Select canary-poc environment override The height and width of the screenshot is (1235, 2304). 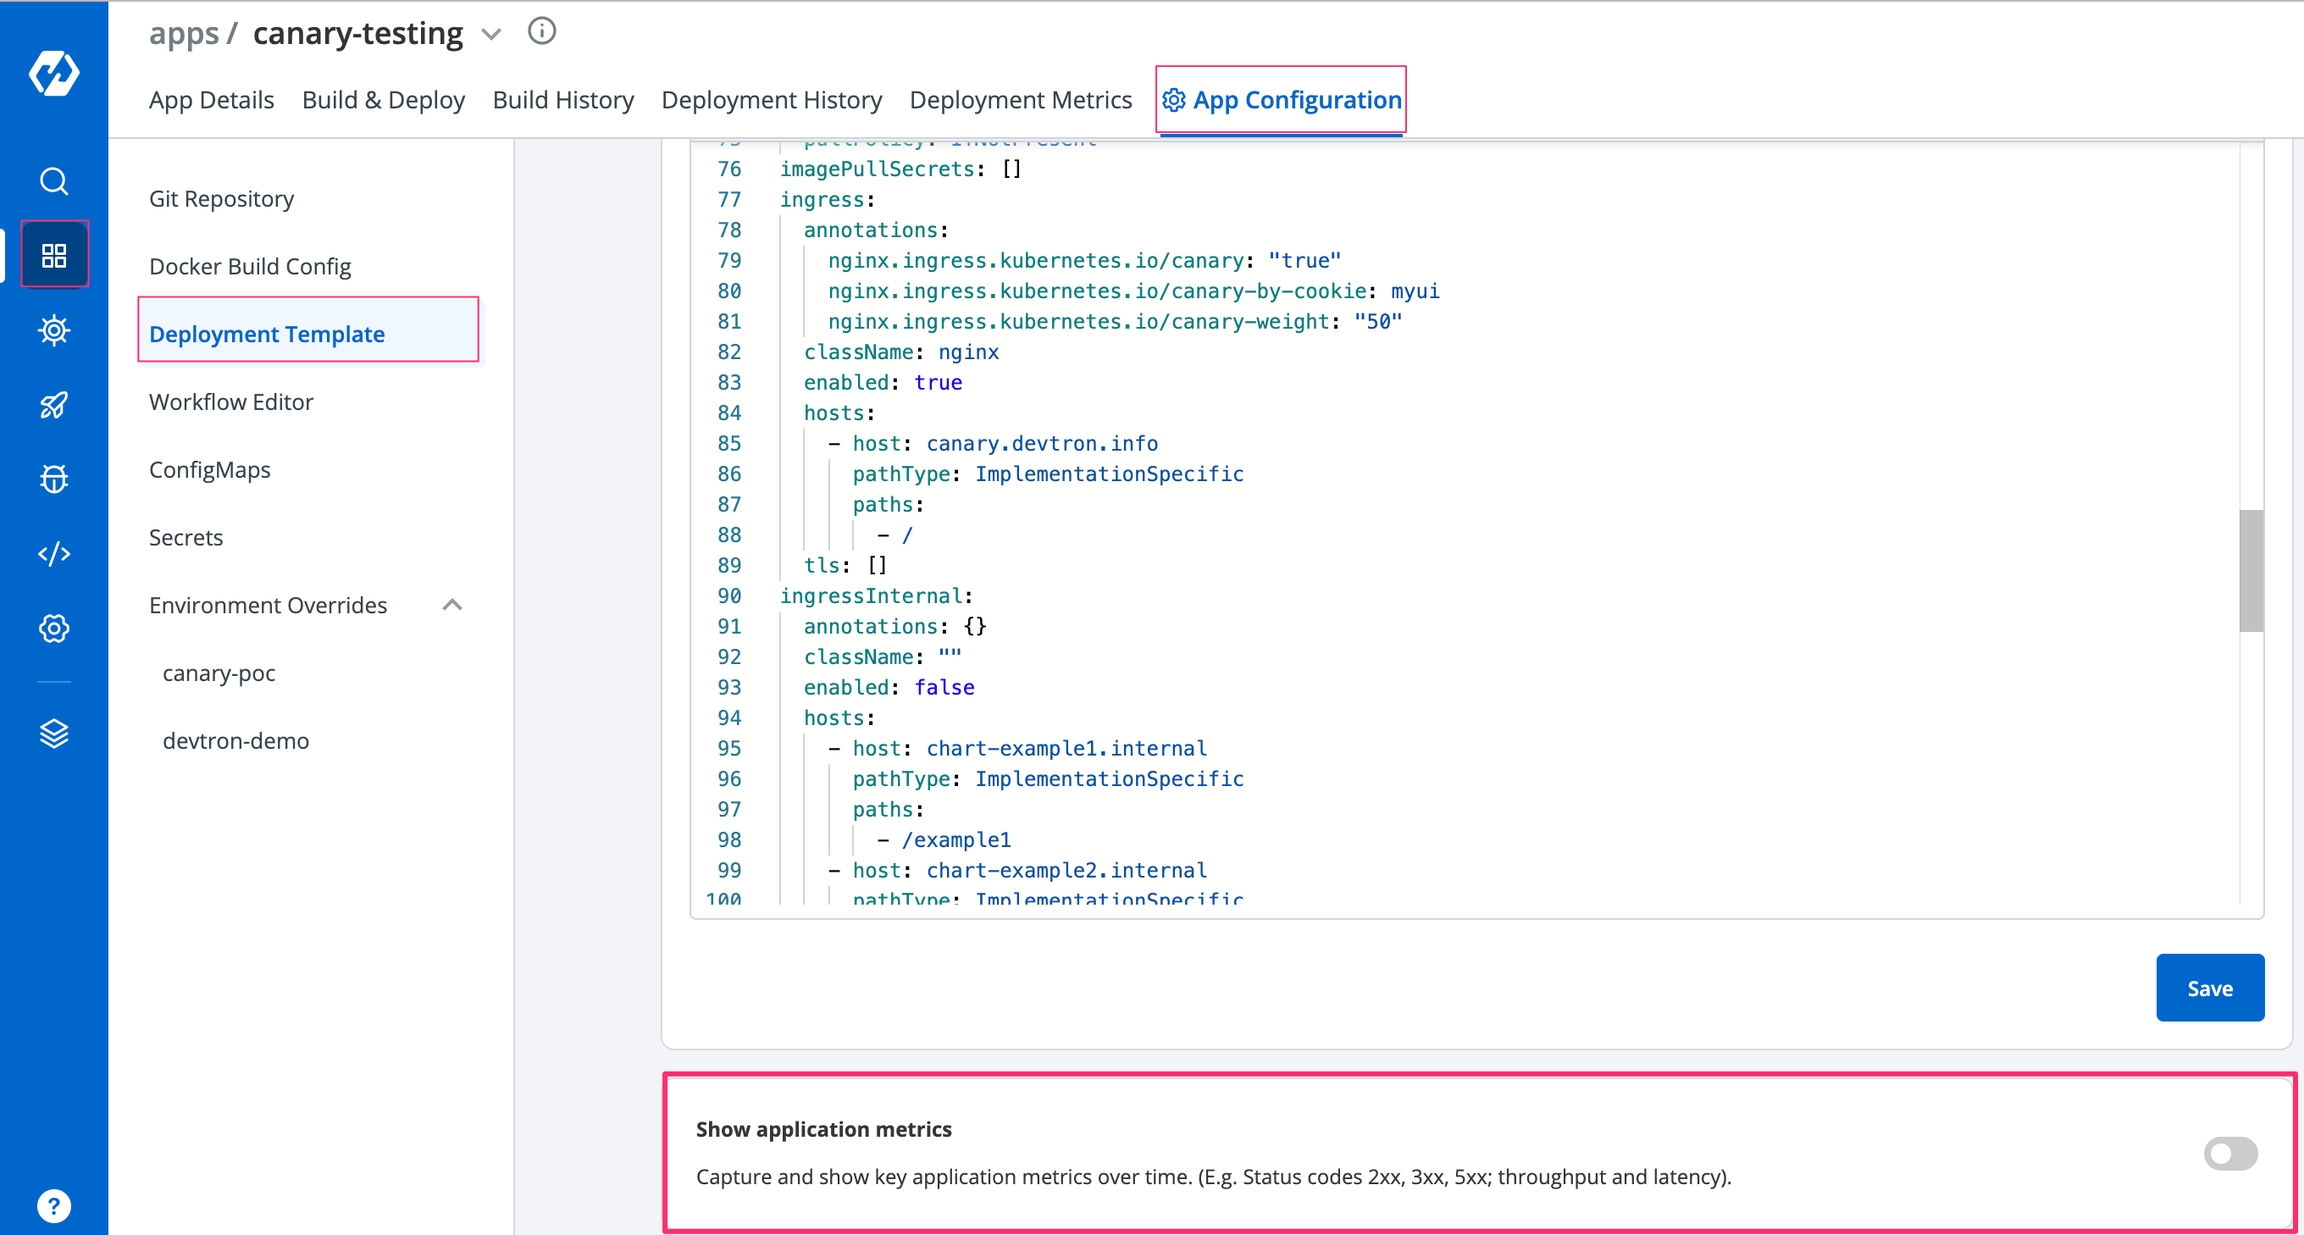click(219, 673)
